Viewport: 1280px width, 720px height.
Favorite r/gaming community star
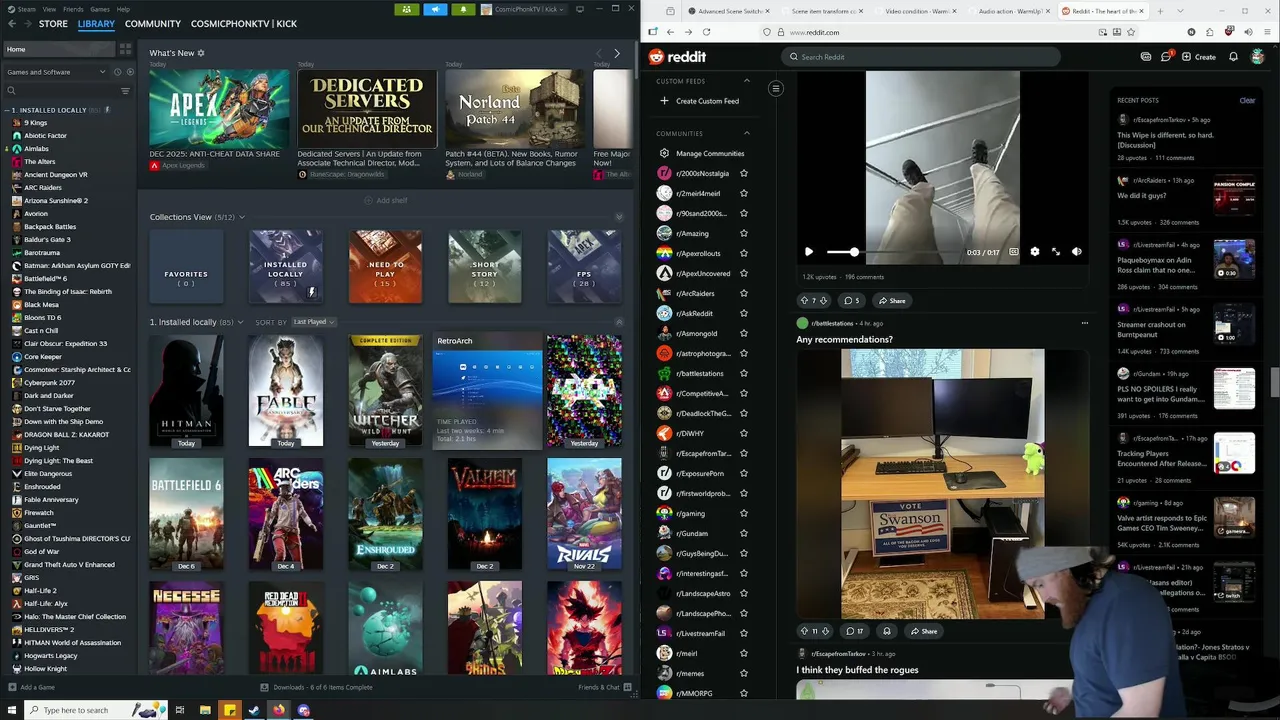click(x=743, y=513)
